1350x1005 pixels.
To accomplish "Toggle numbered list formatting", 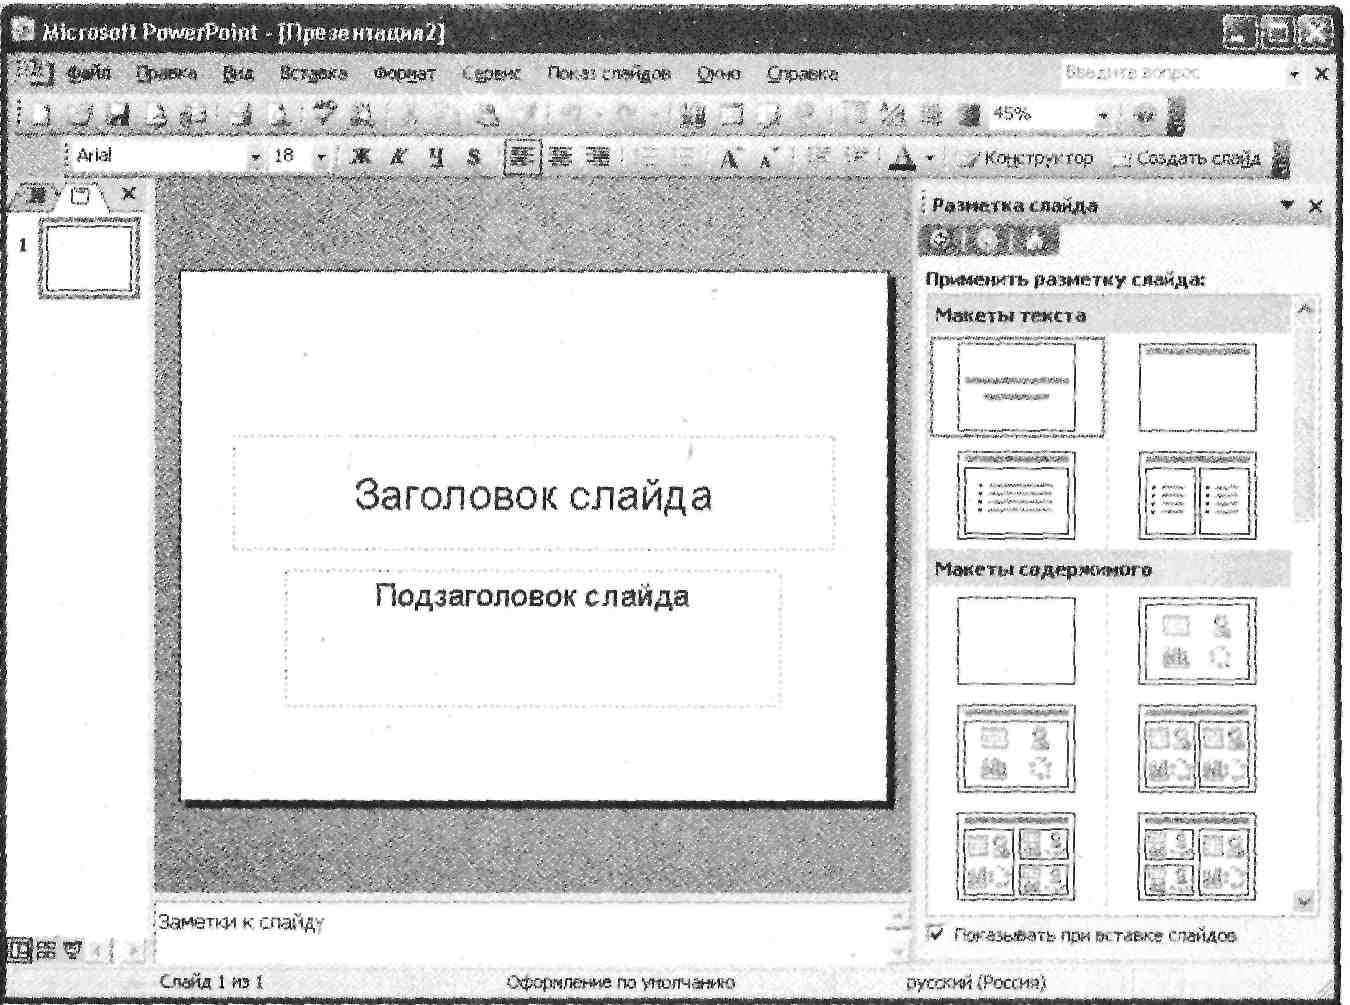I will pos(648,157).
